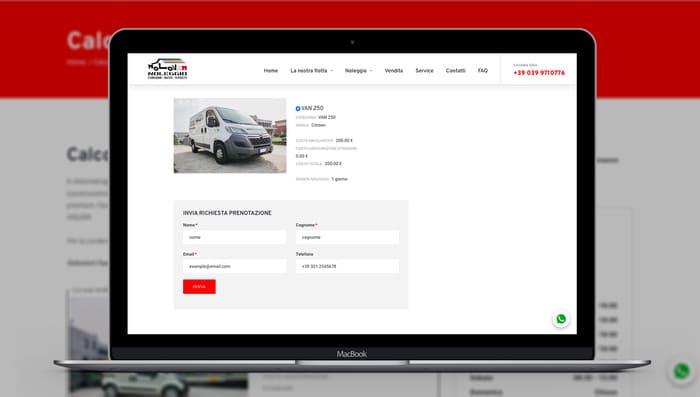The height and width of the screenshot is (397, 700).
Task: Click the 1 giorno rental duration text
Action: tap(339, 179)
